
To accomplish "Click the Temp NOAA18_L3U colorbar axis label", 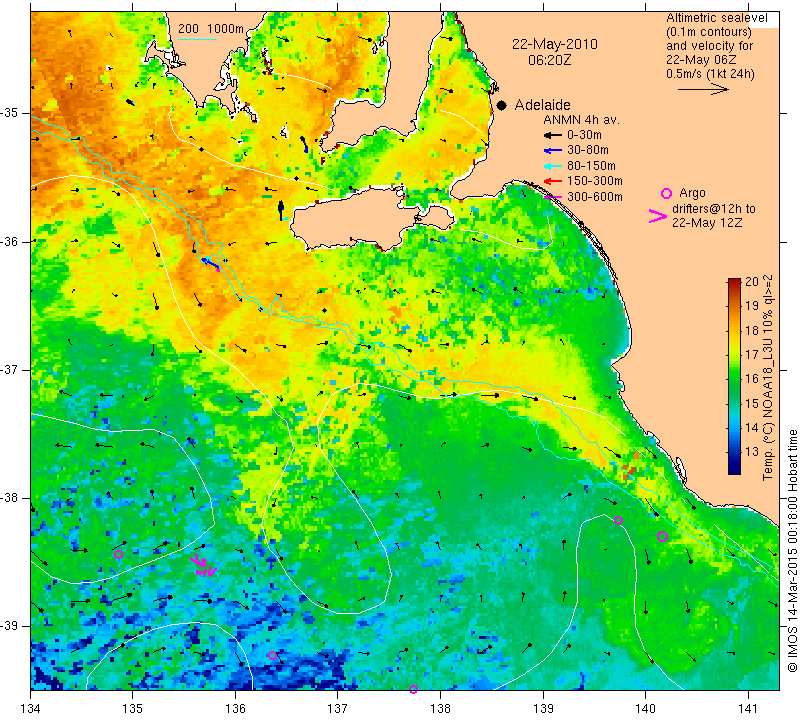I will click(768, 378).
